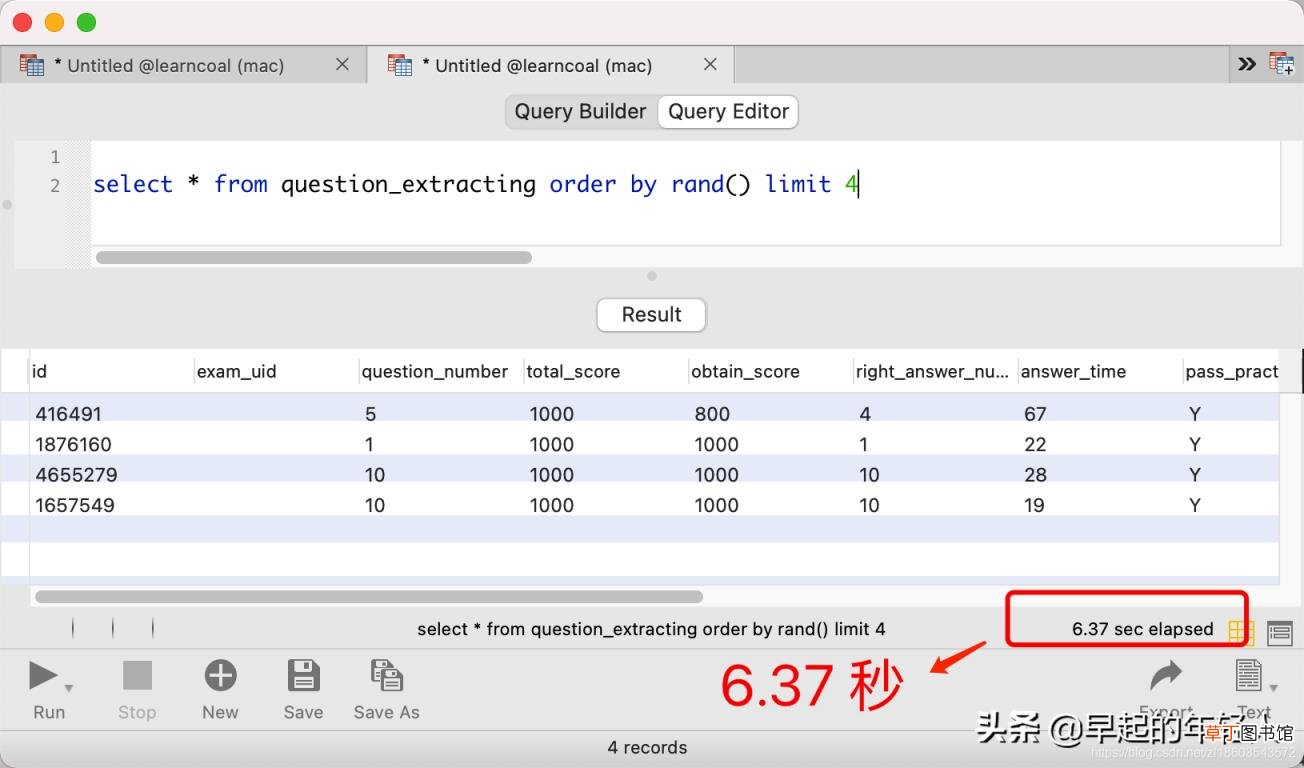Select the id cell 416491
Viewport: 1304px width, 768px height.
tap(68, 414)
